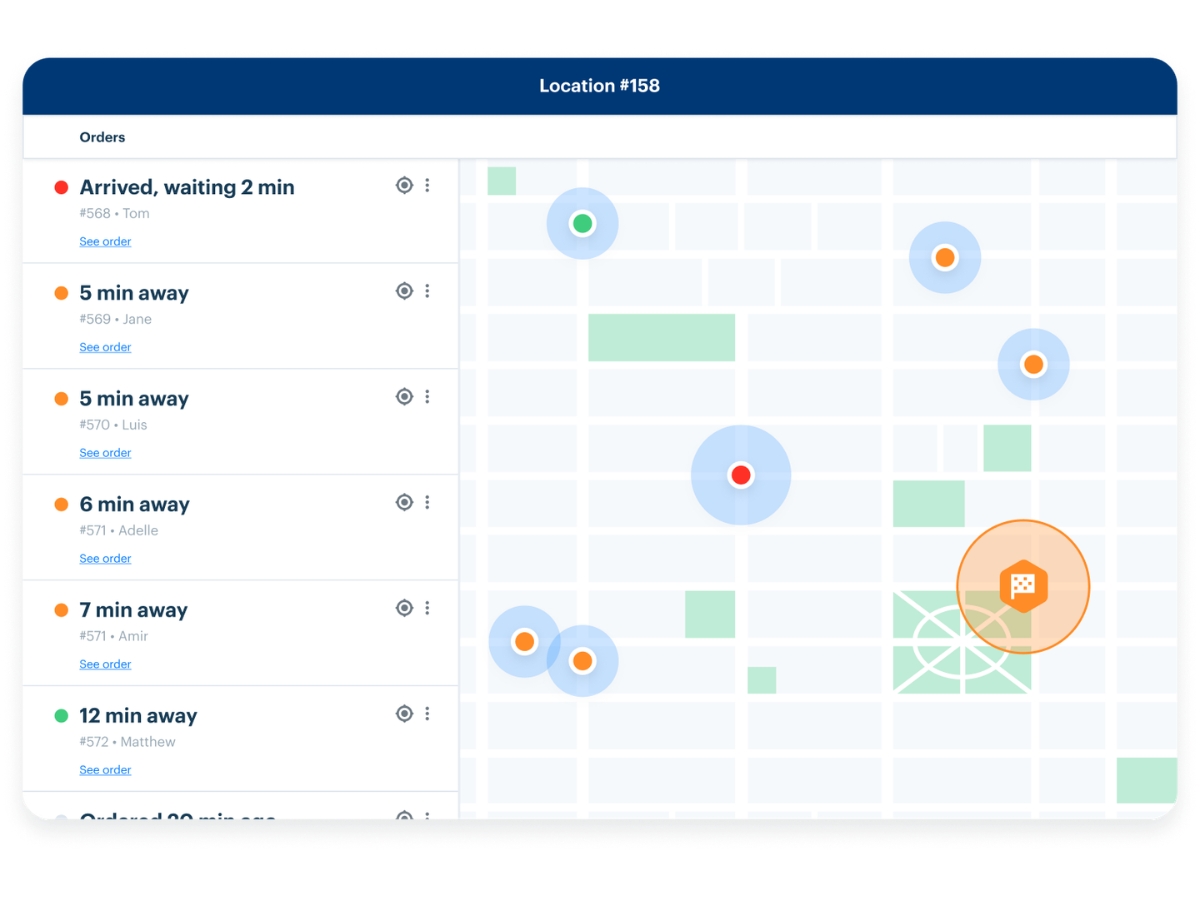
Task: Click the green status dot beside 12 min away
Action: point(61,716)
